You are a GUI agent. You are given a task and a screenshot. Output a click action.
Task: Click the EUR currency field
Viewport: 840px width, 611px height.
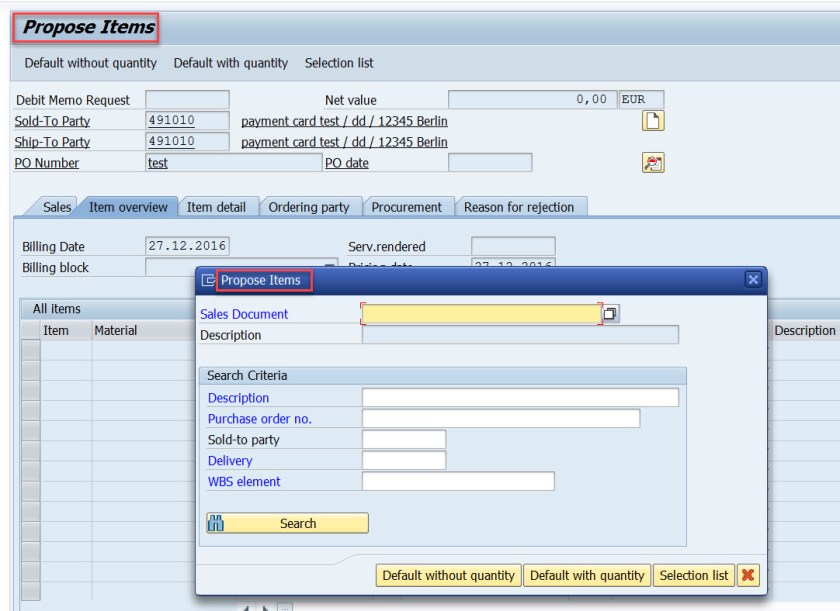[x=641, y=100]
